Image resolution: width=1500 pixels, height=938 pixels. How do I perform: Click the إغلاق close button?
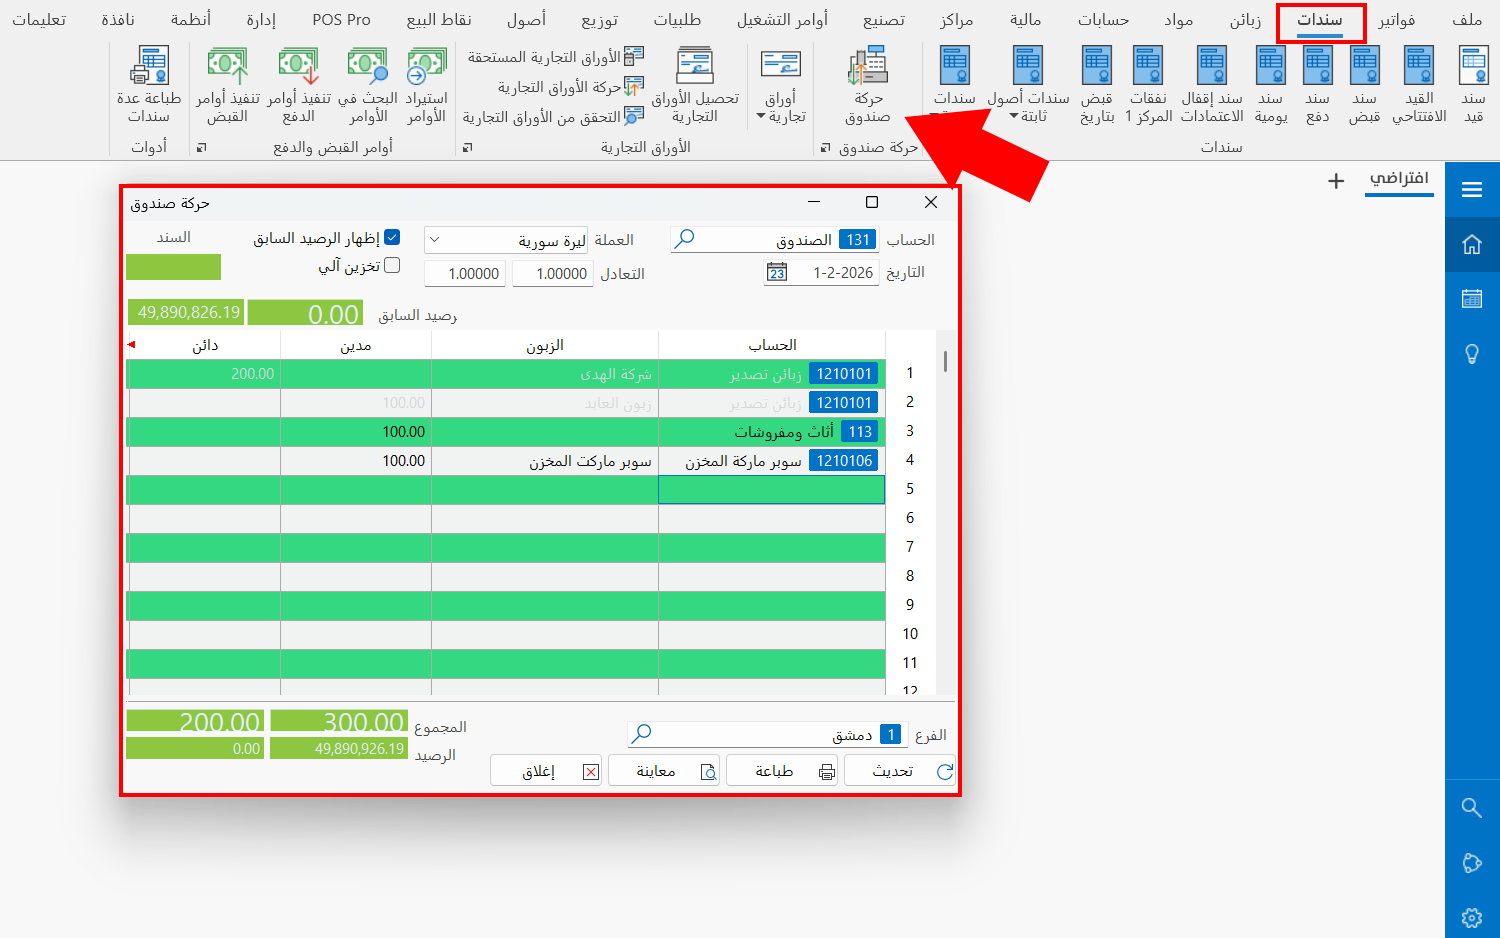click(546, 771)
